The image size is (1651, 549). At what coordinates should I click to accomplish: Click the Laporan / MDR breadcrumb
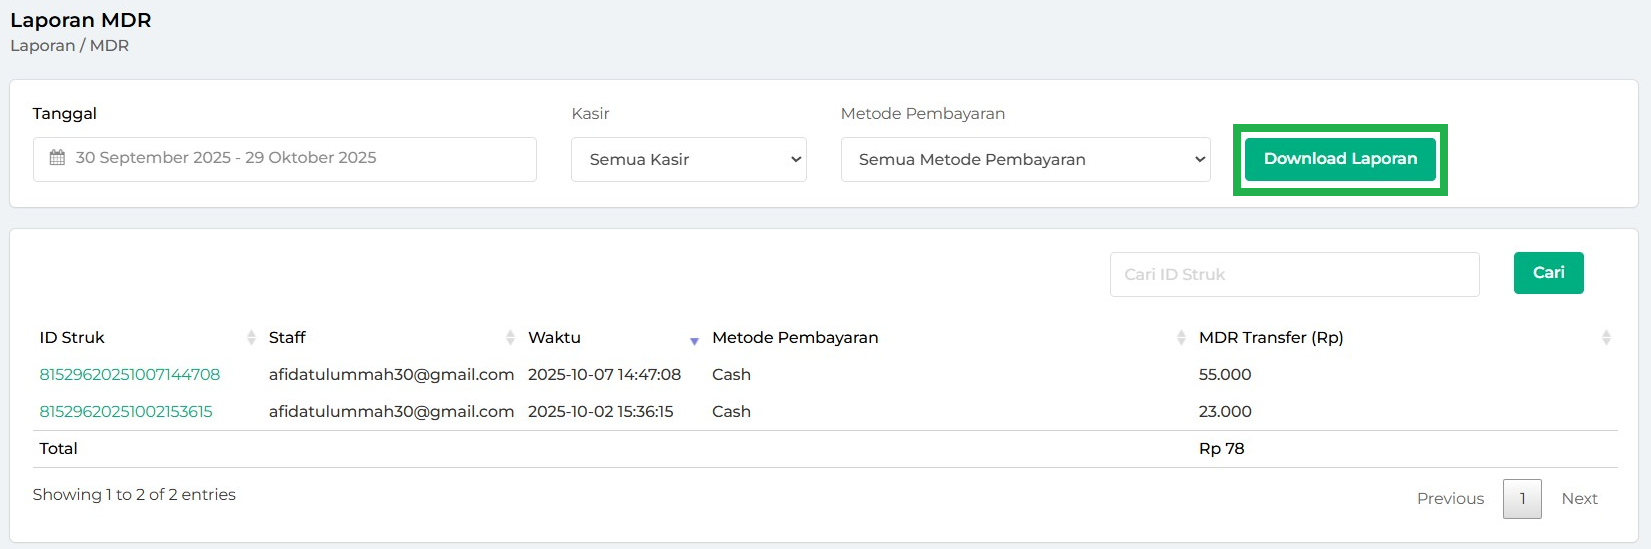(x=69, y=46)
